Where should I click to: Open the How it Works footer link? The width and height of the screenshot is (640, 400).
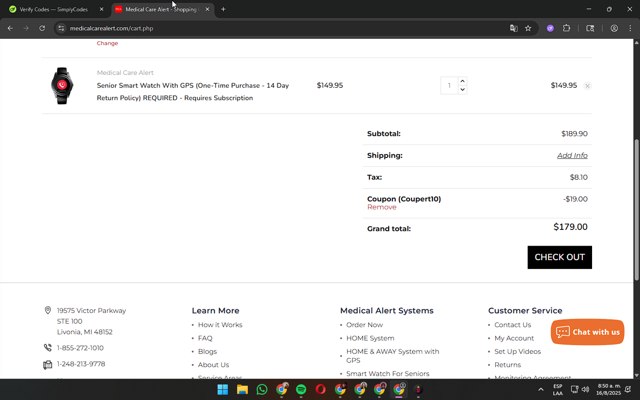(x=220, y=325)
